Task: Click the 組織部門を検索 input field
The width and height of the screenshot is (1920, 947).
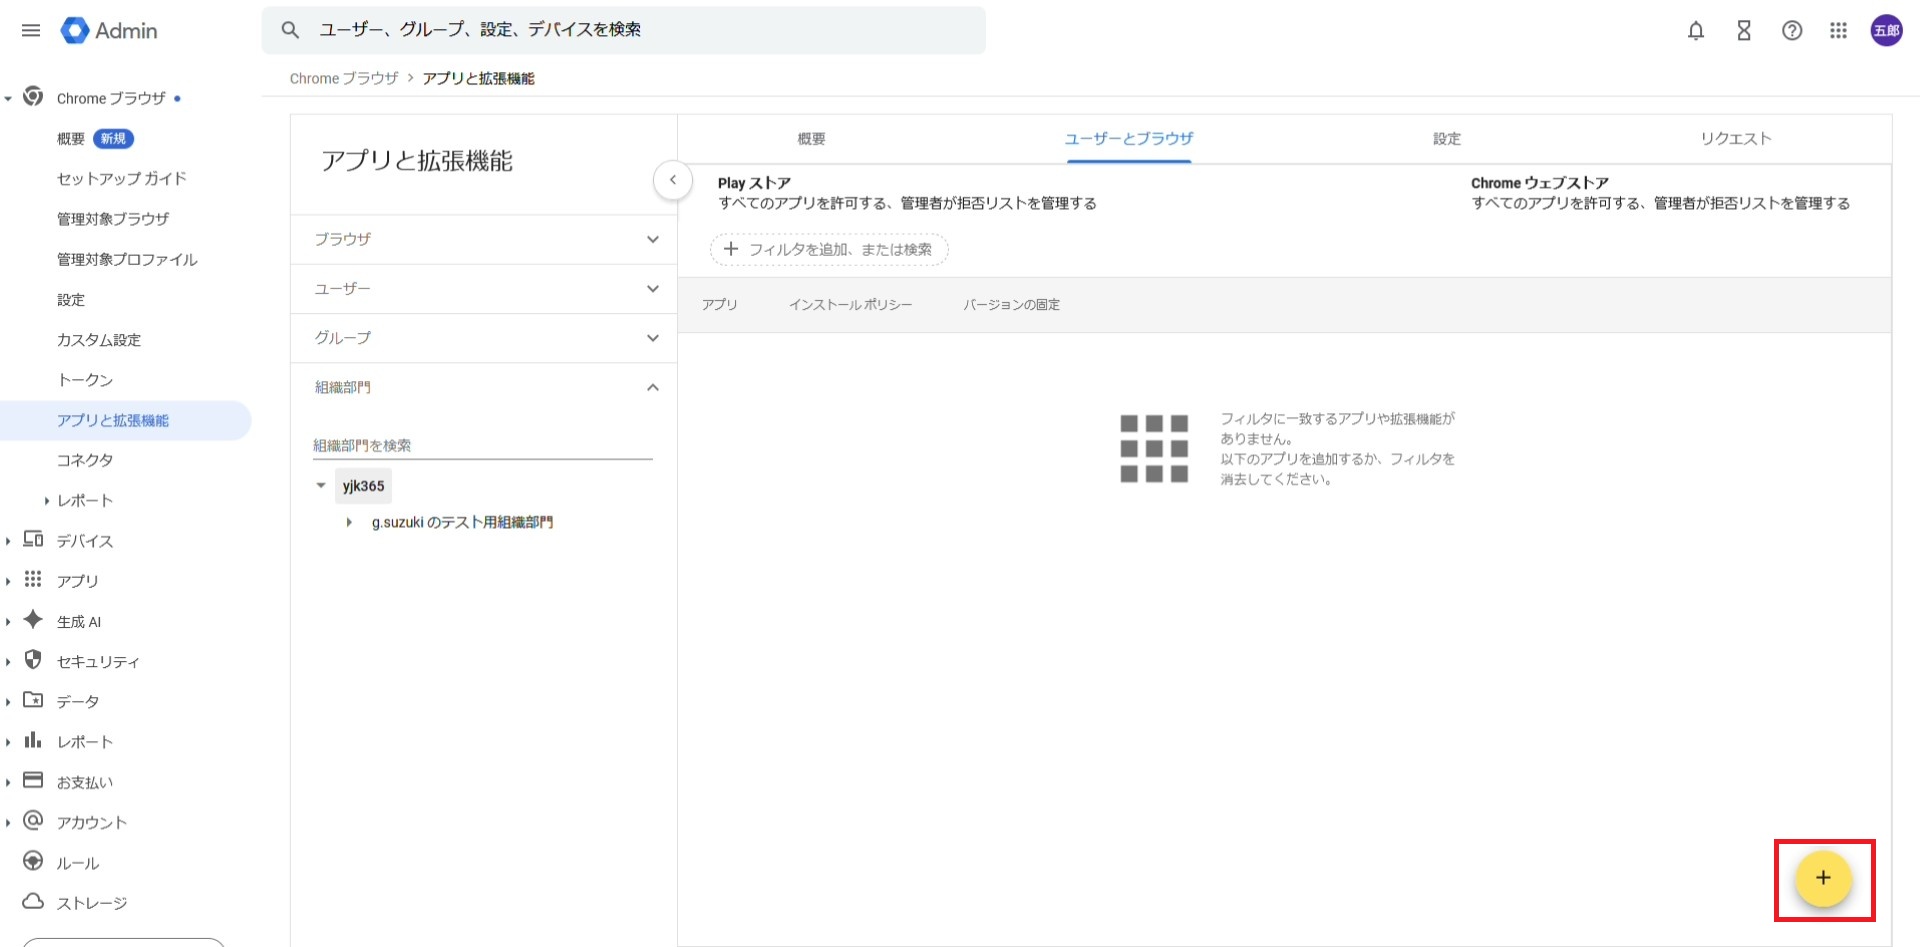Action: 482,446
